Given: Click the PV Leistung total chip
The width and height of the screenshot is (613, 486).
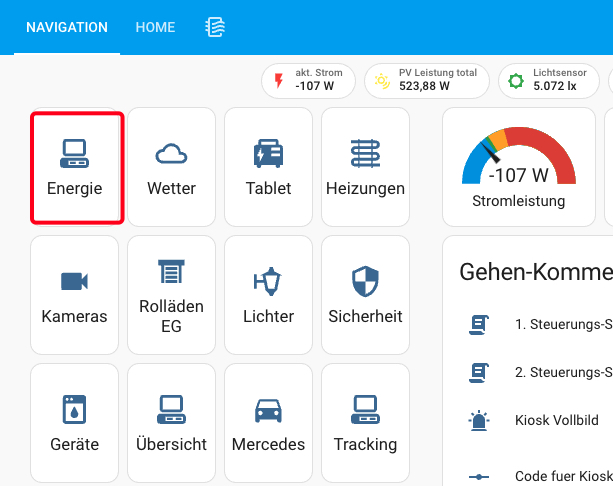Looking at the screenshot, I should click(427, 80).
